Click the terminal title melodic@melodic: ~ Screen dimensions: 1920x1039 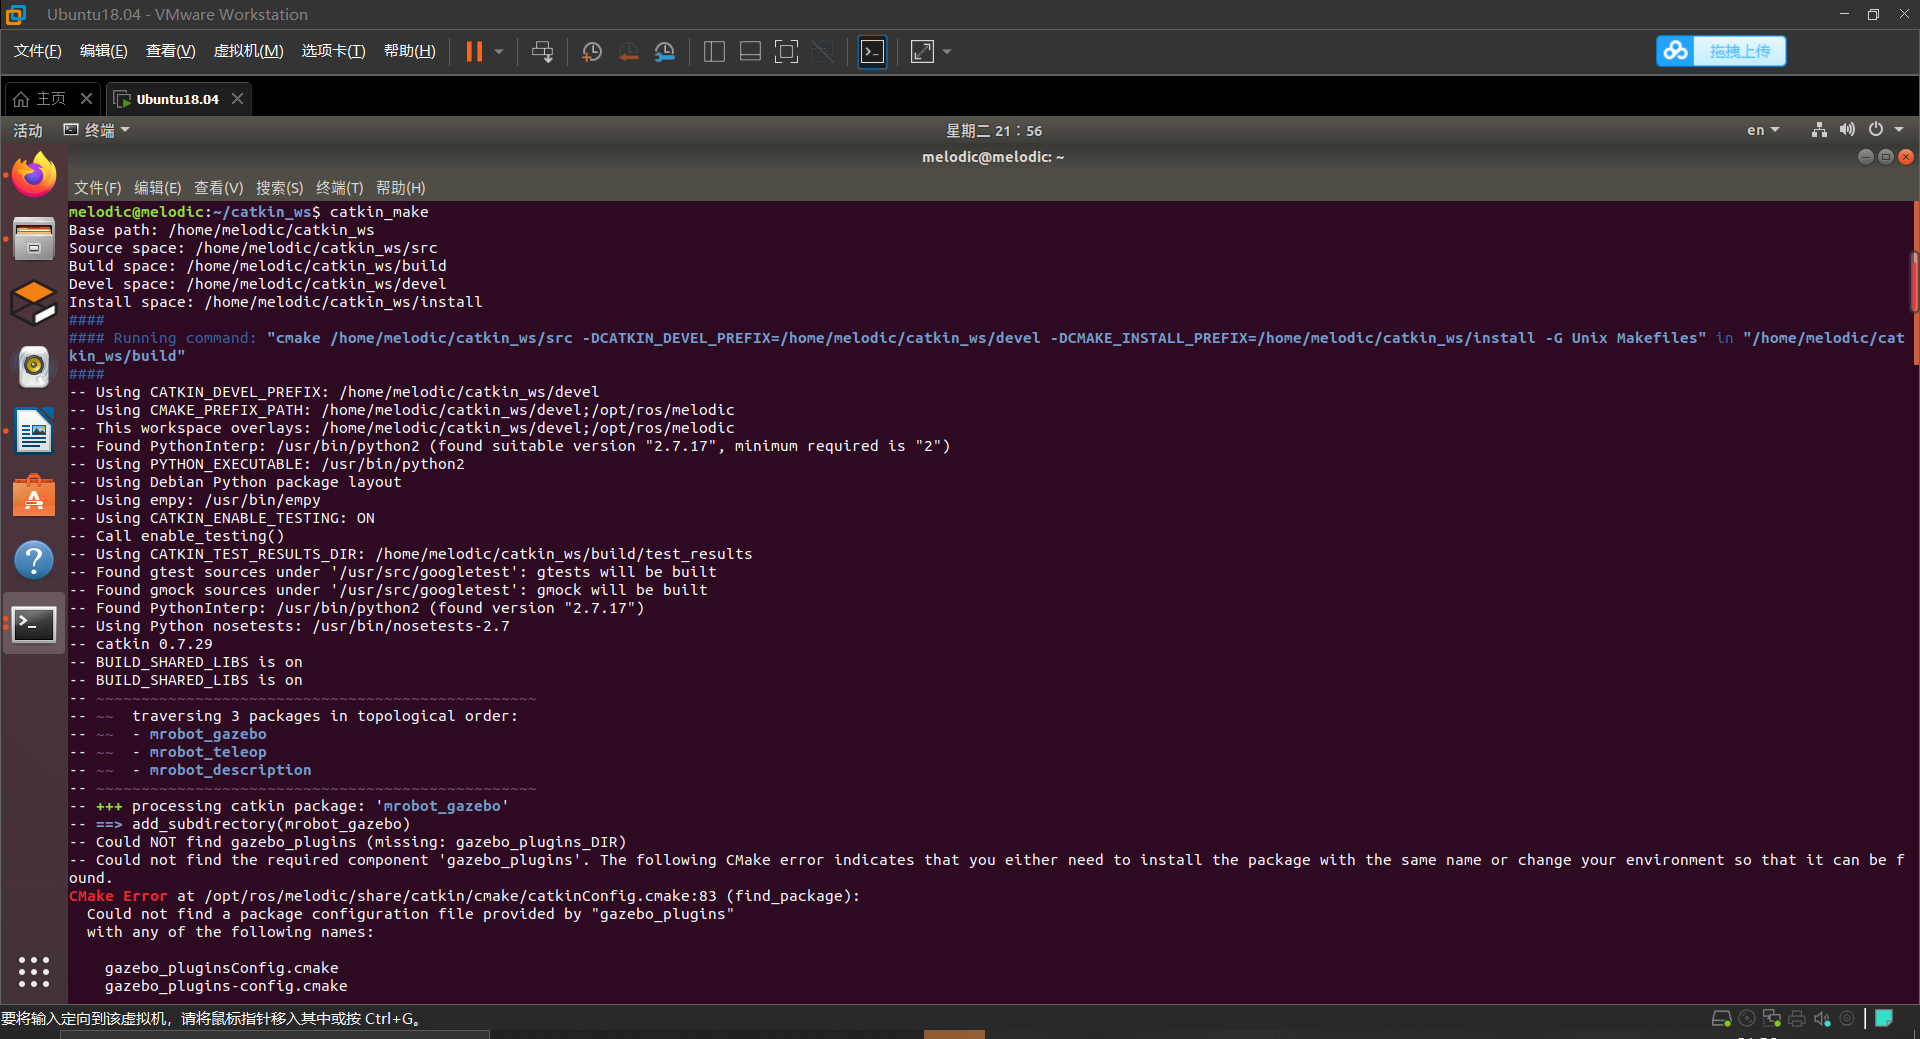pyautogui.click(x=993, y=157)
